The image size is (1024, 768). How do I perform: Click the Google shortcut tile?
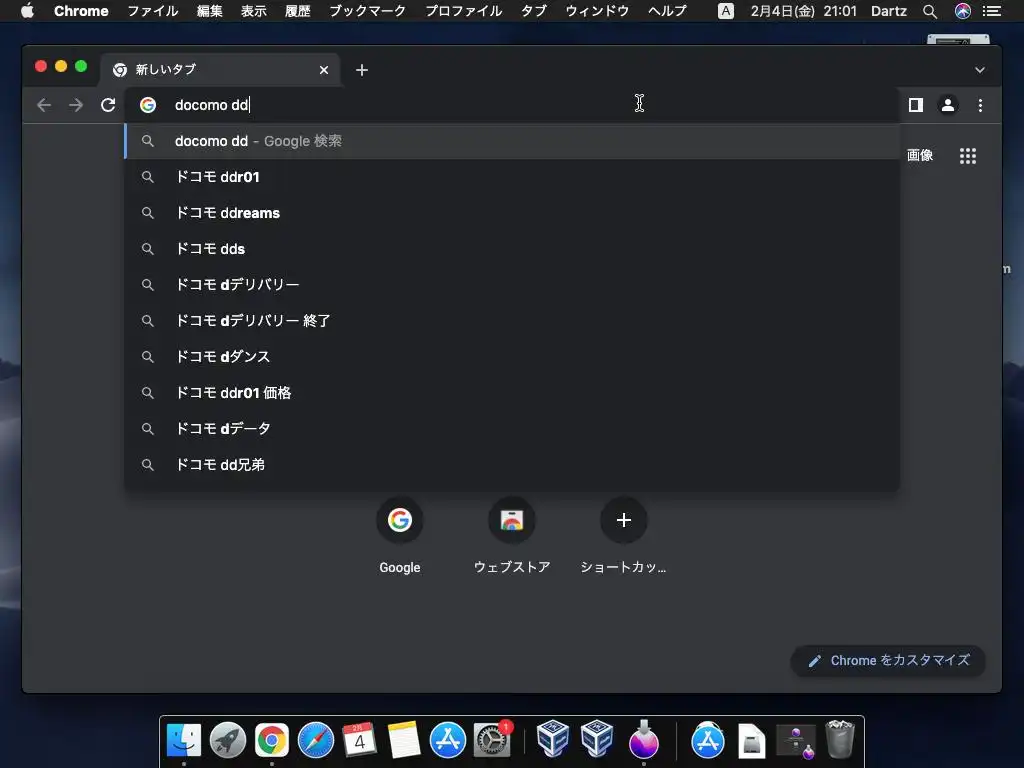point(400,536)
